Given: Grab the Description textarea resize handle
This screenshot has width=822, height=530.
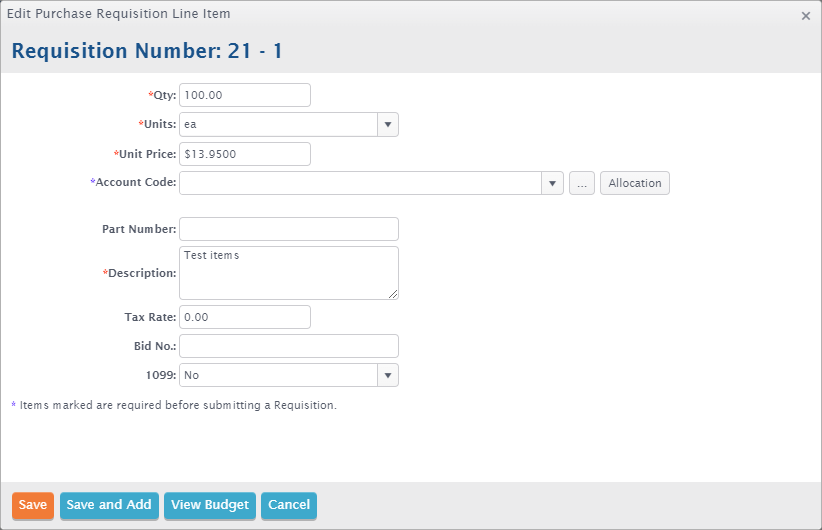Looking at the screenshot, I should click(393, 295).
